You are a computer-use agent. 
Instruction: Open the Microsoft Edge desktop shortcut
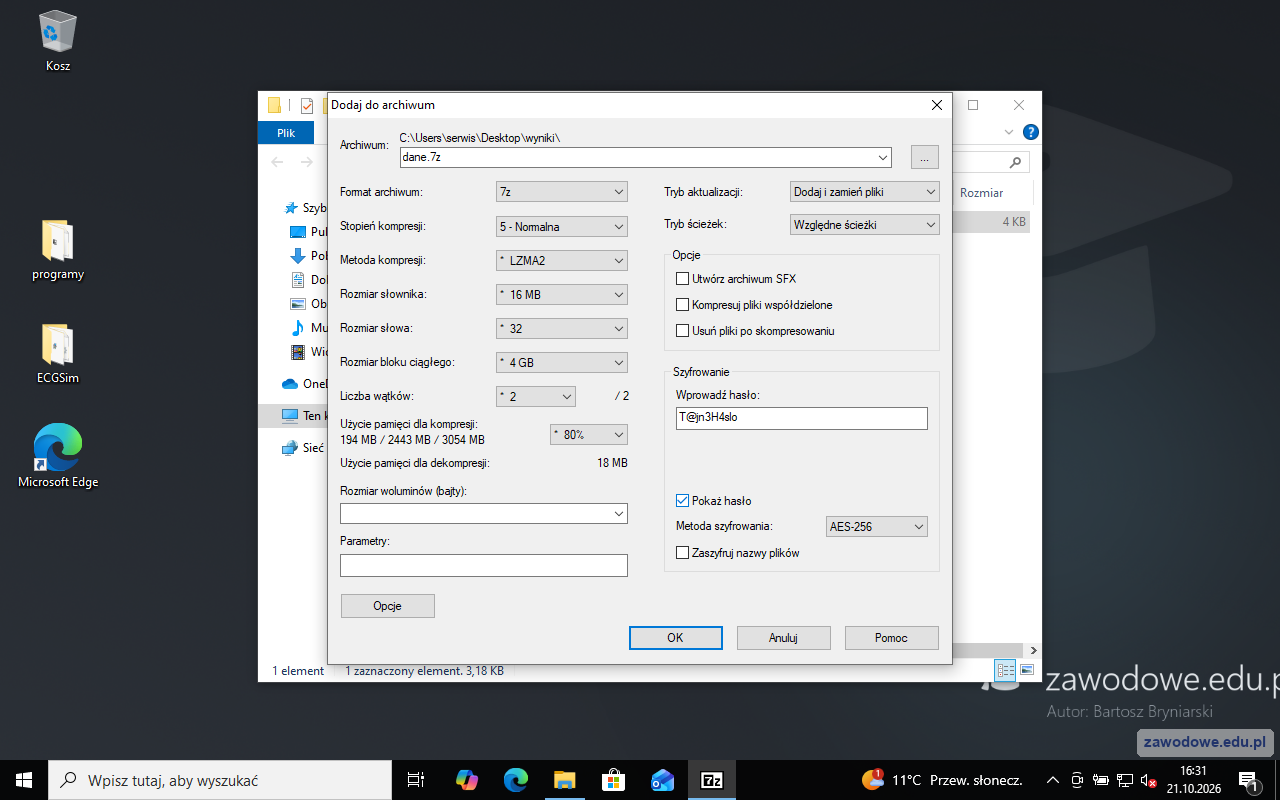(x=57, y=456)
